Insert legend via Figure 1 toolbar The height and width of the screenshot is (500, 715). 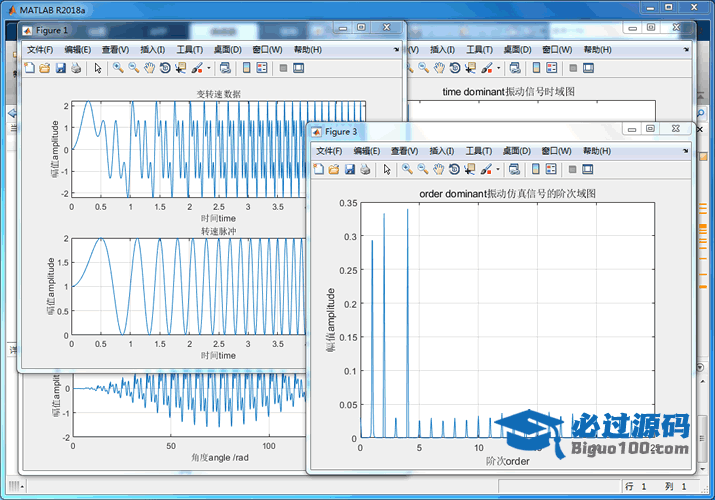coord(262,68)
